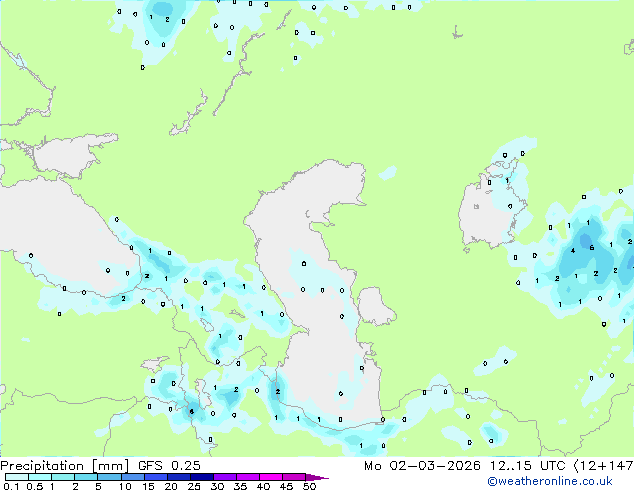Click the '0.1' legend scale label
Screen dimensions: 634x490
pyautogui.click(x=11, y=486)
